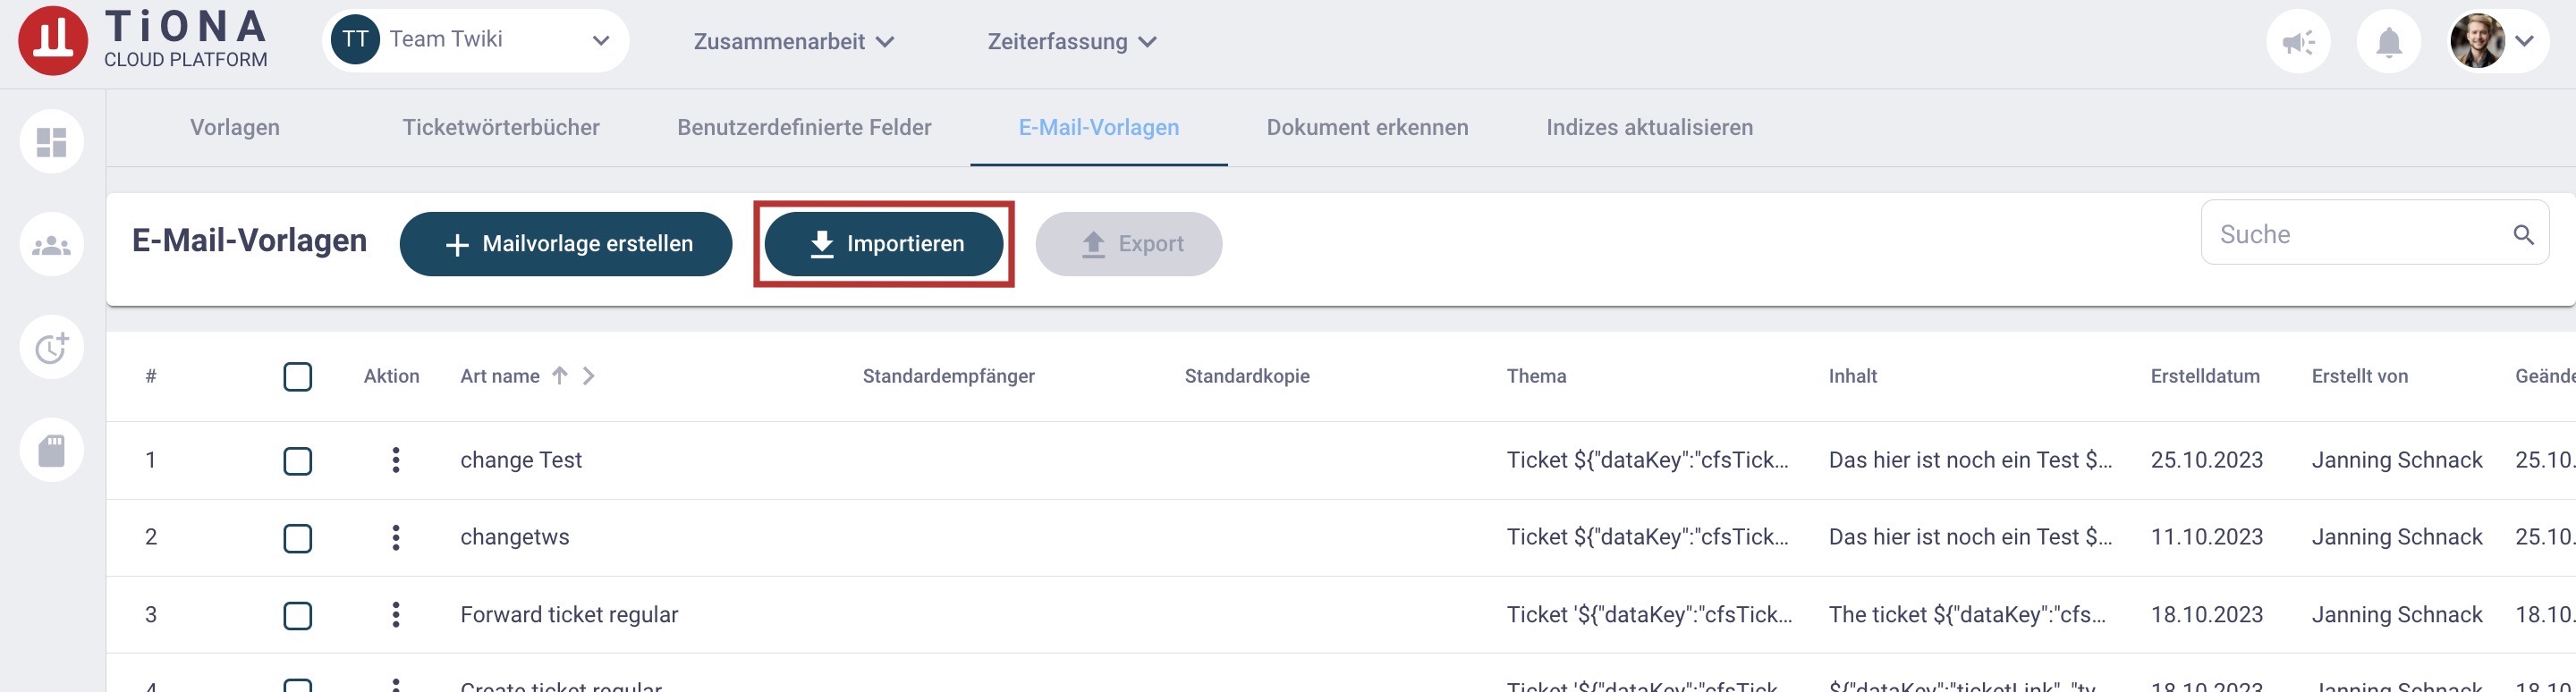Click the TT team avatar badge
The height and width of the screenshot is (692, 2576).
(x=355, y=40)
